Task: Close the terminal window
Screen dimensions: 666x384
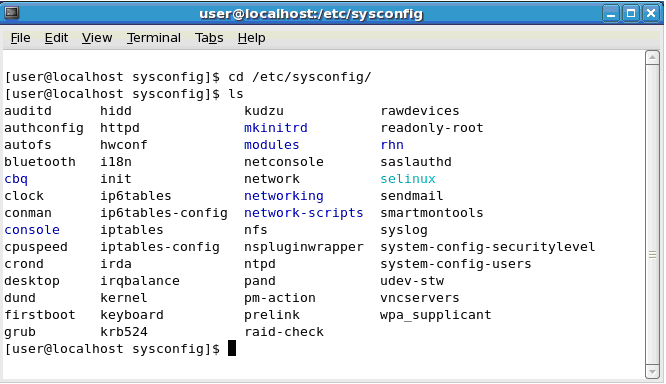Action: pos(651,14)
